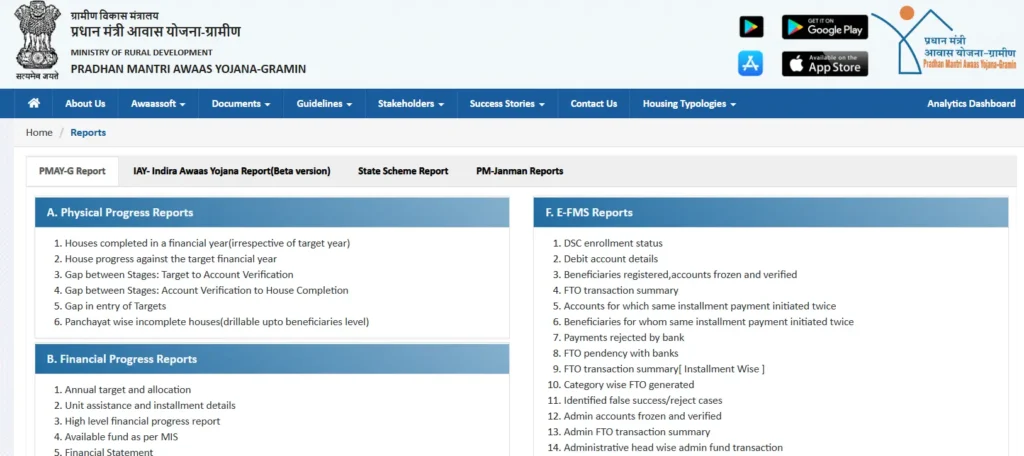Open Unit assistance and installment details
The image size is (1024, 456).
[150, 405]
